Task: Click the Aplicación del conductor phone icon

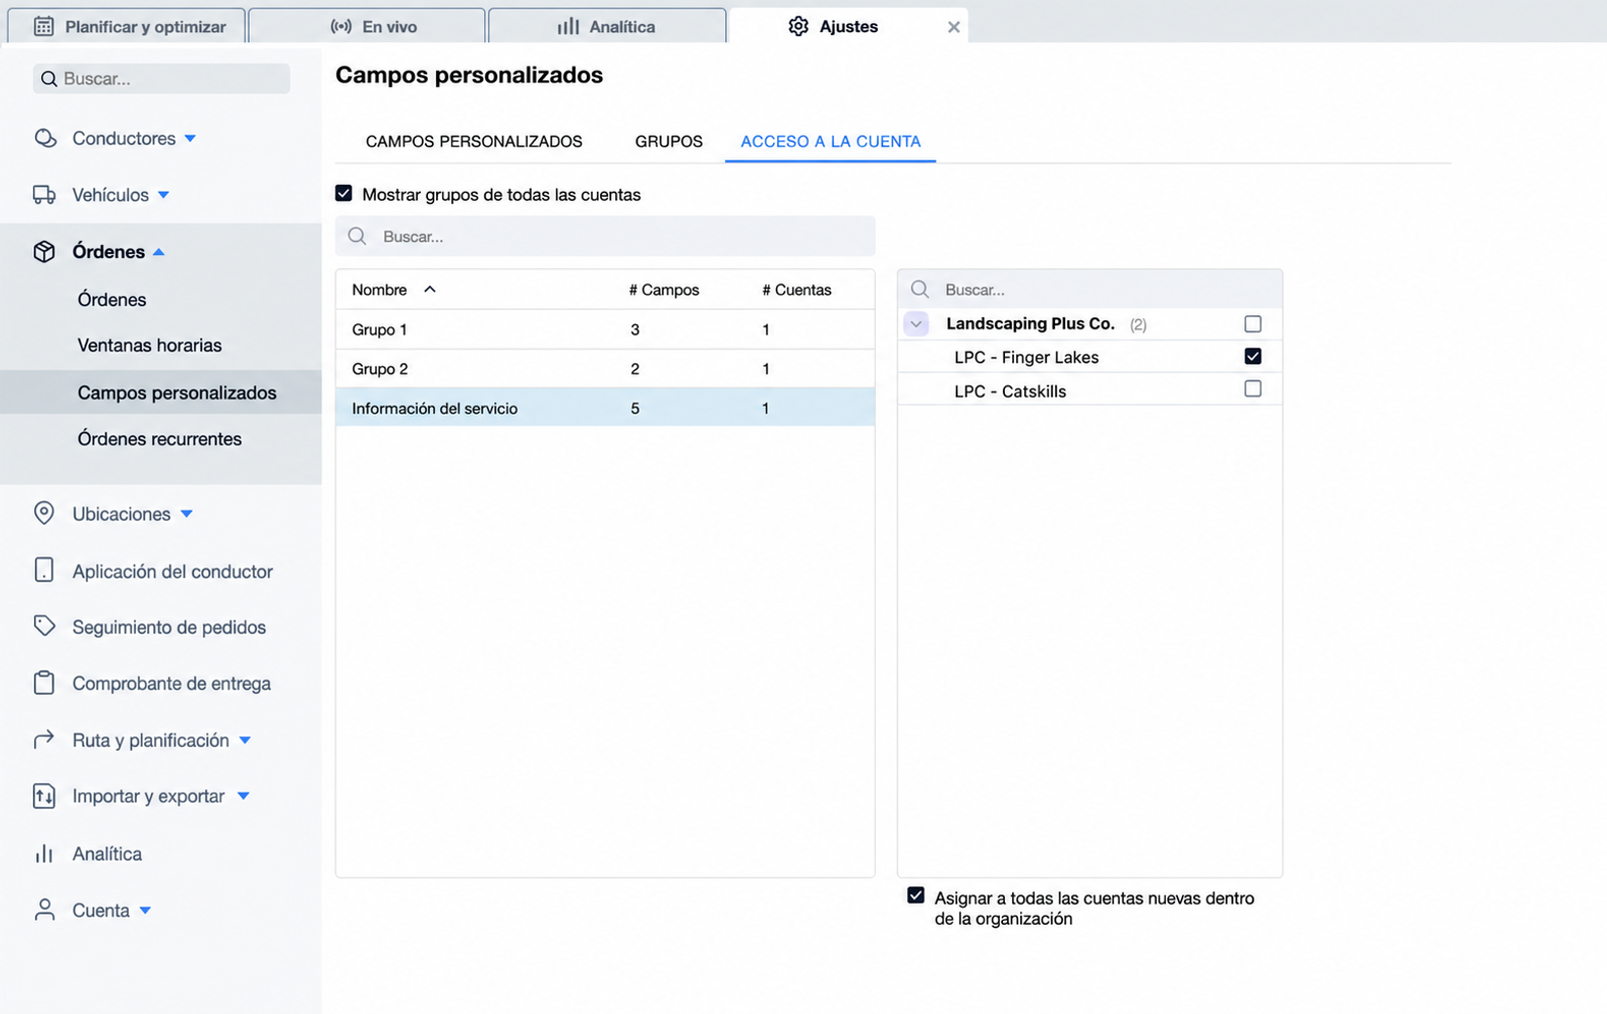Action: [44, 570]
